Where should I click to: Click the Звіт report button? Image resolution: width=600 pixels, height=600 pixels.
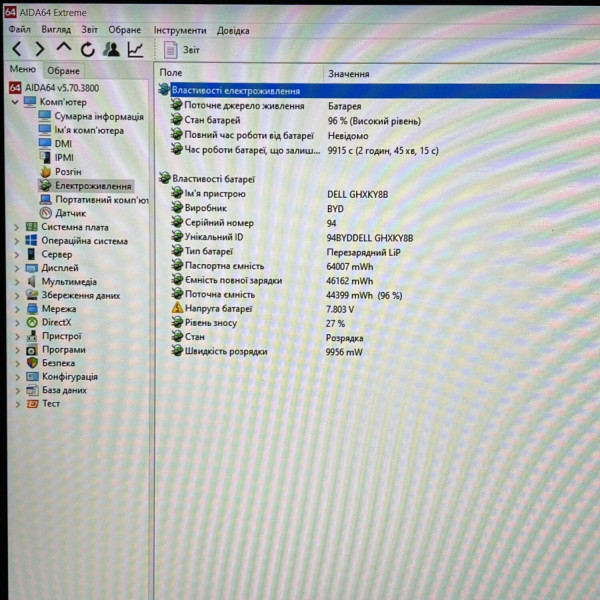click(182, 50)
